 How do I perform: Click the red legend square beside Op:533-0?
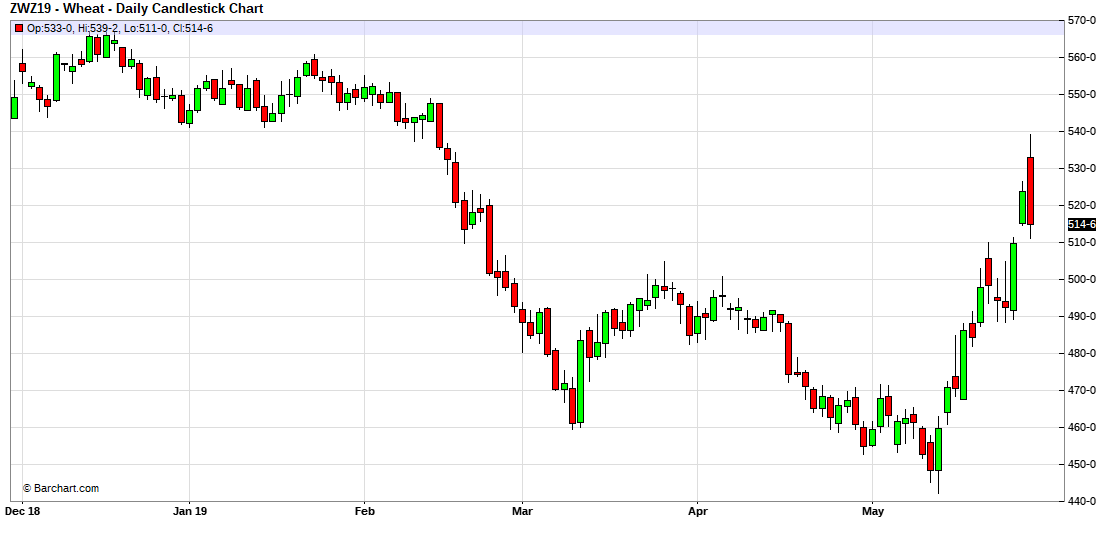18,28
